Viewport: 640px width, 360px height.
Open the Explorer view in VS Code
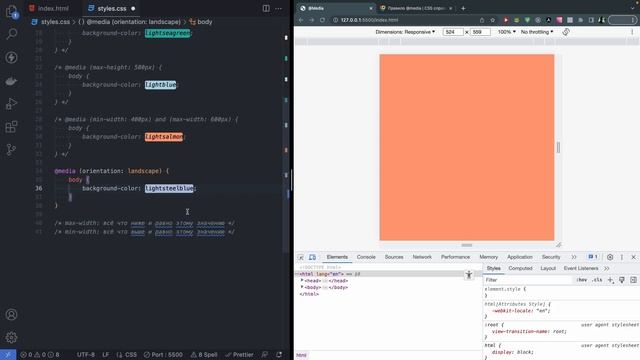(x=11, y=11)
